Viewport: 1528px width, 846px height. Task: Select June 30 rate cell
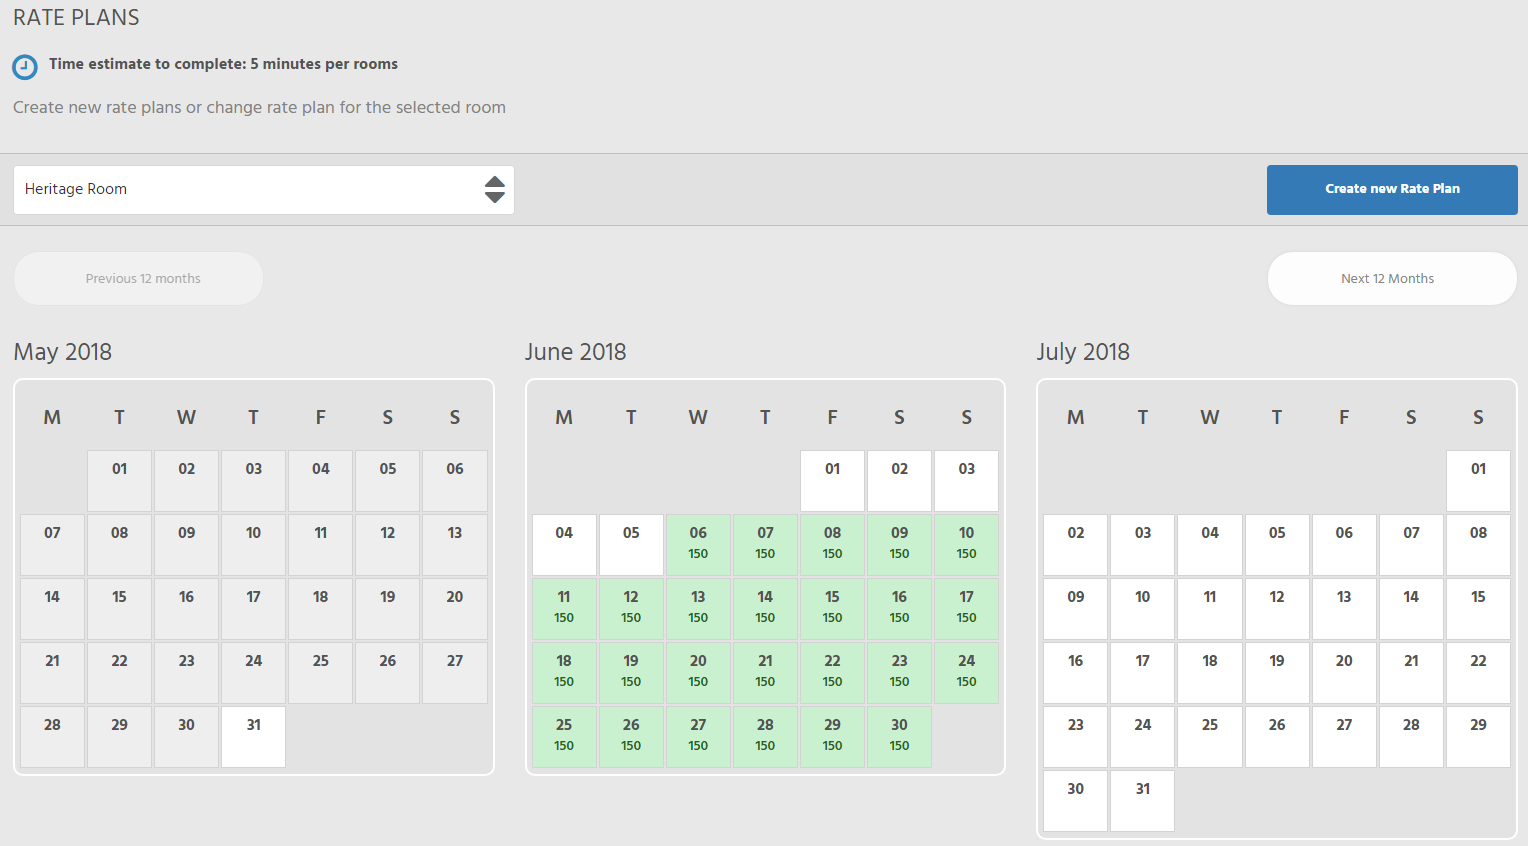[900, 737]
